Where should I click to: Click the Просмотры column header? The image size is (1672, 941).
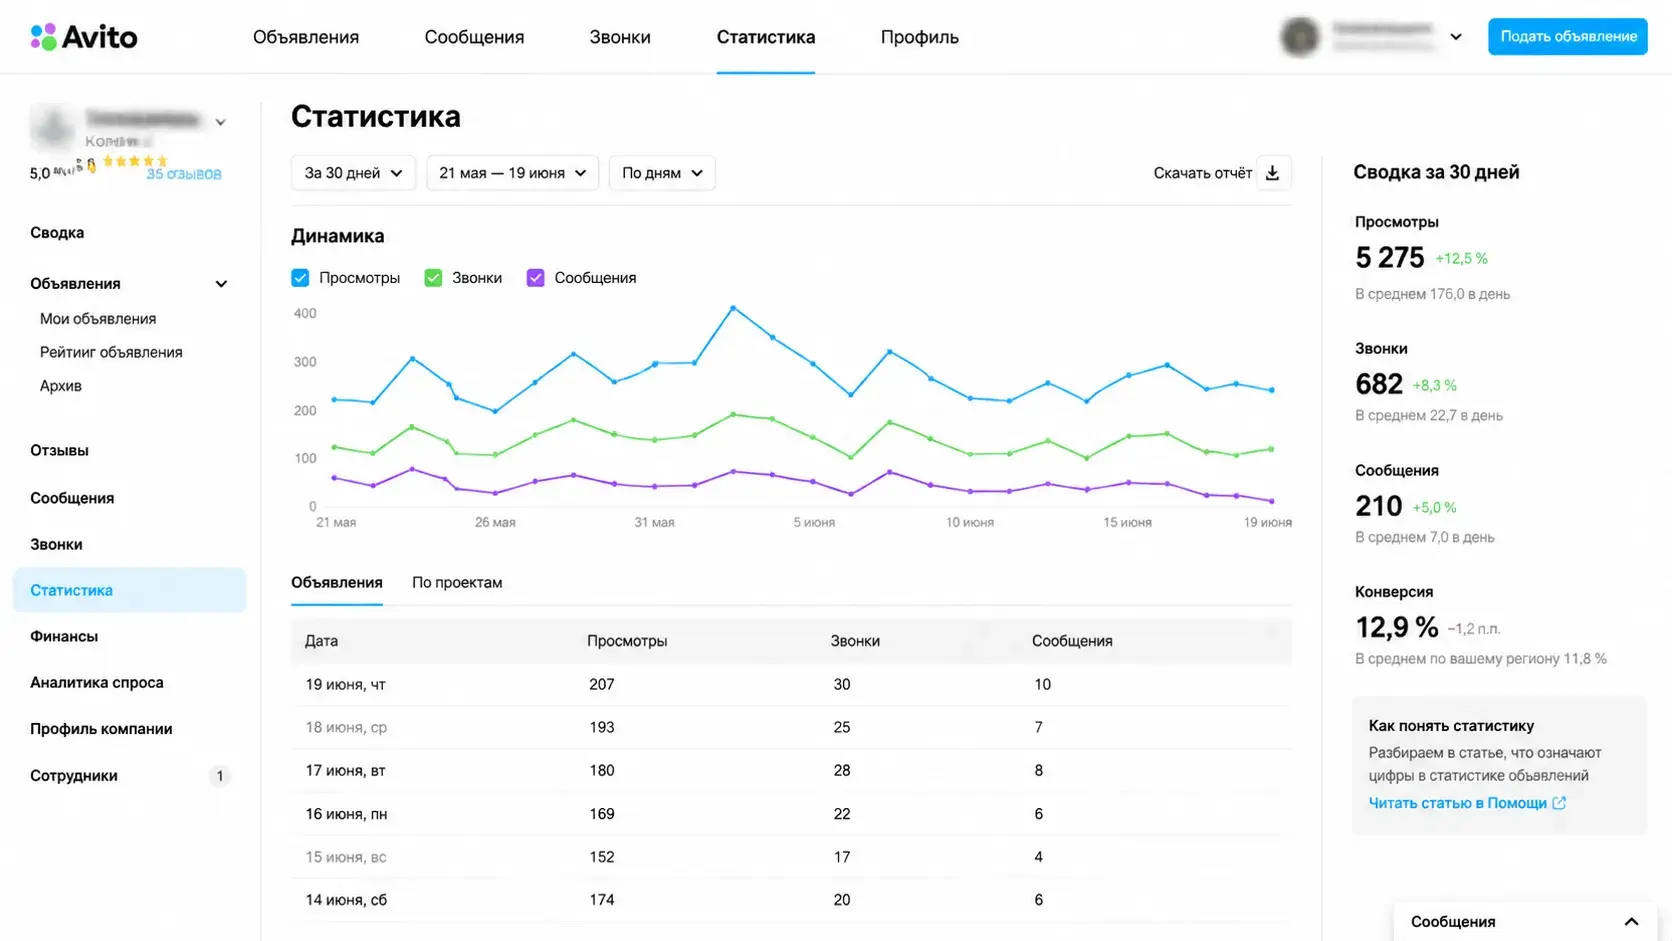tap(627, 641)
